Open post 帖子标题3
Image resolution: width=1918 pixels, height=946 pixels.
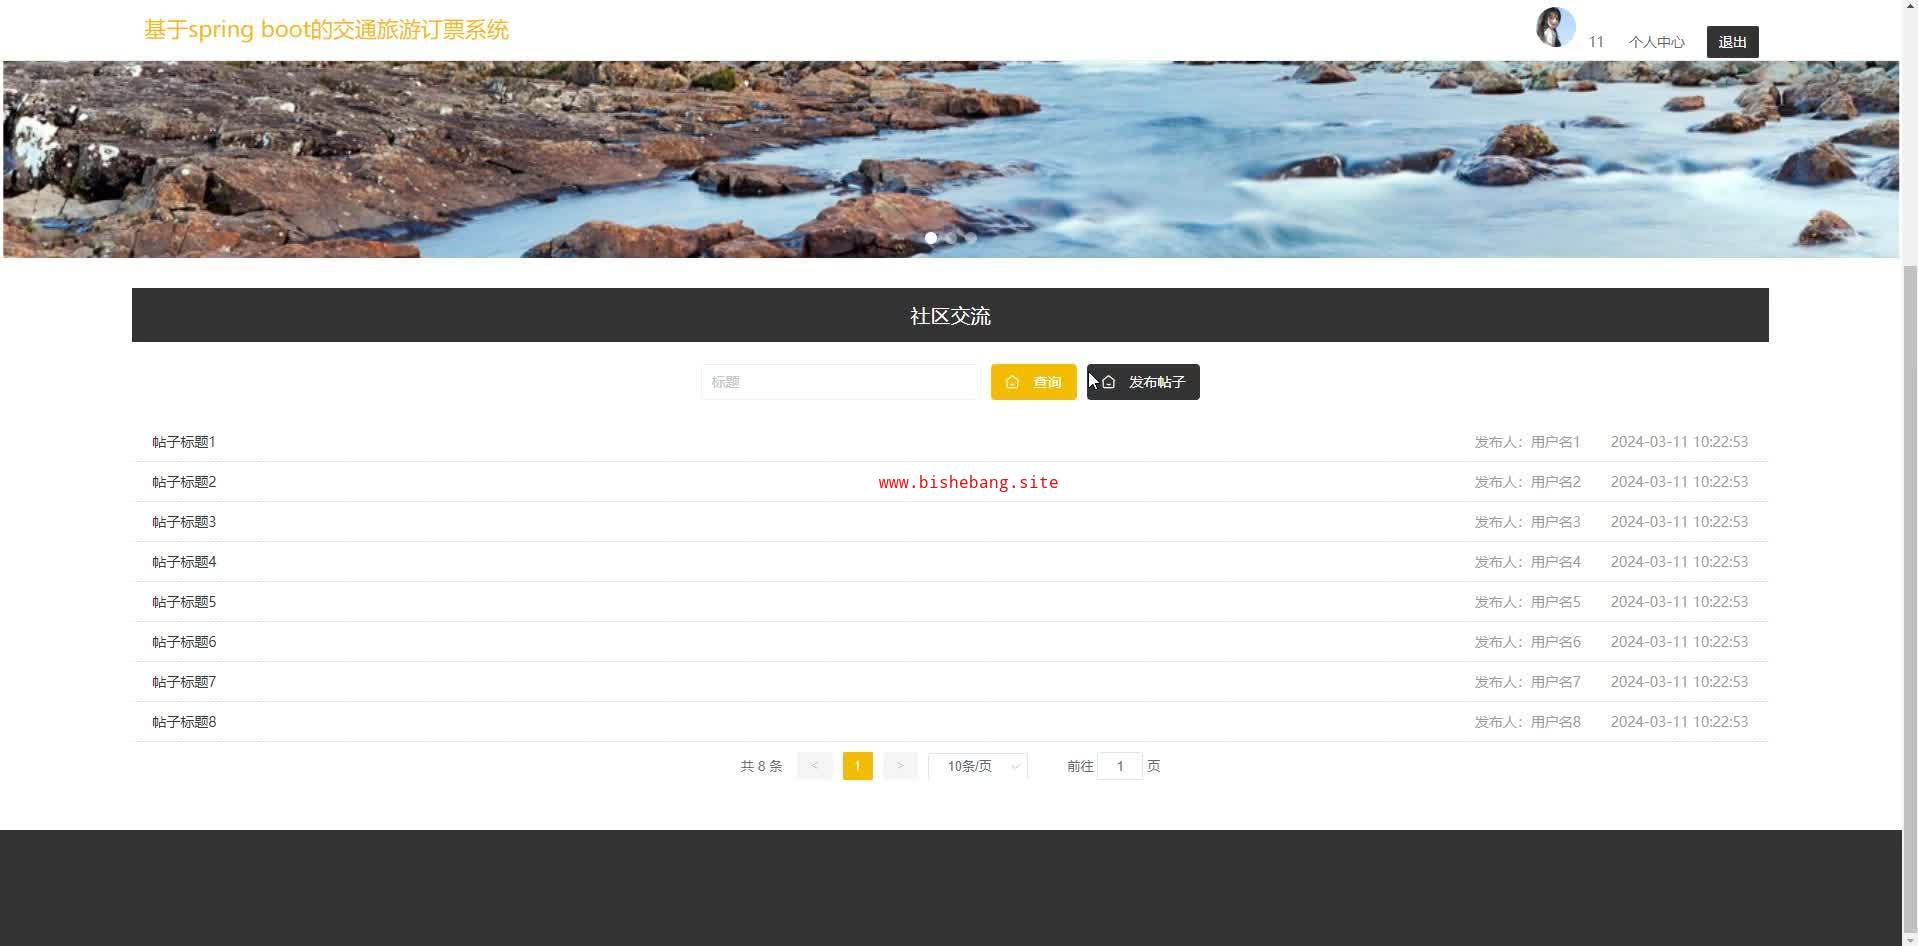(184, 522)
